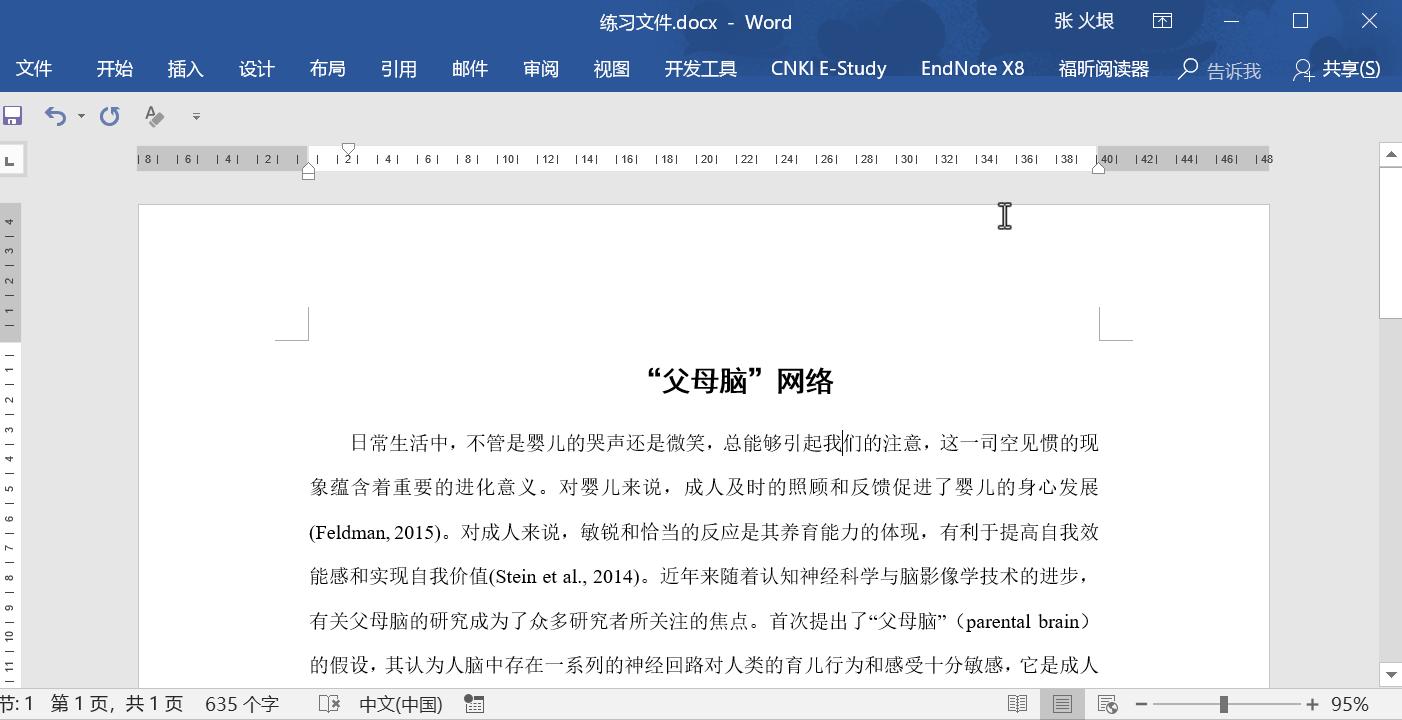
Task: Click the first-line indent marker on the ruler
Action: 348,149
